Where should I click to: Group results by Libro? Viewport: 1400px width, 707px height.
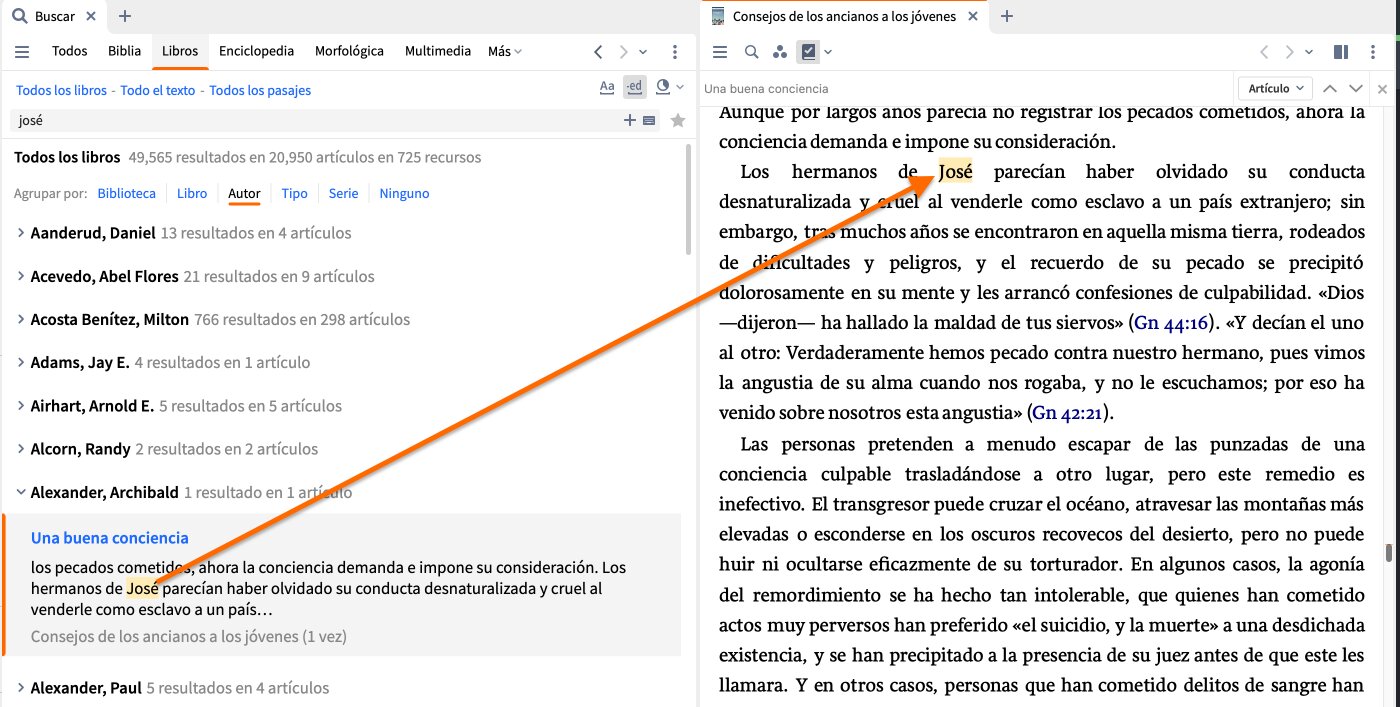tap(192, 193)
